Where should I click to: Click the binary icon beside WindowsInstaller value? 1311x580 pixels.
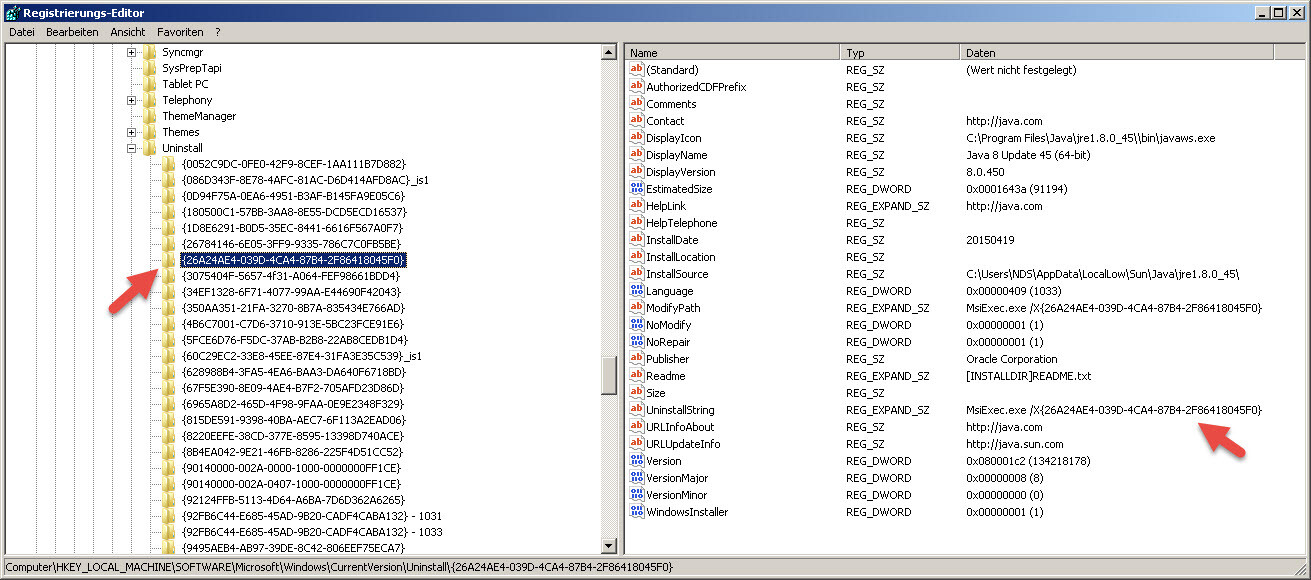[636, 512]
